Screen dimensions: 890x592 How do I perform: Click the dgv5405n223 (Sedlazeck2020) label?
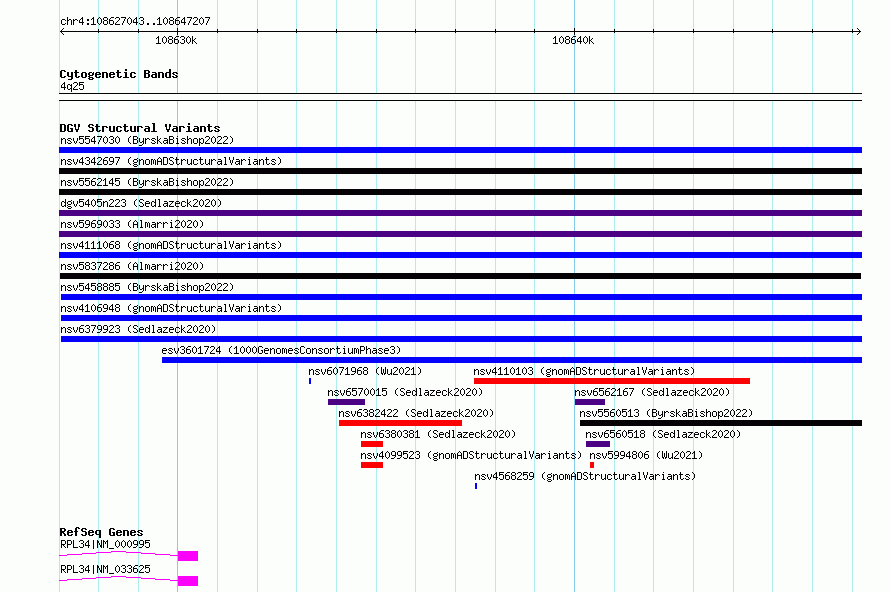point(141,203)
